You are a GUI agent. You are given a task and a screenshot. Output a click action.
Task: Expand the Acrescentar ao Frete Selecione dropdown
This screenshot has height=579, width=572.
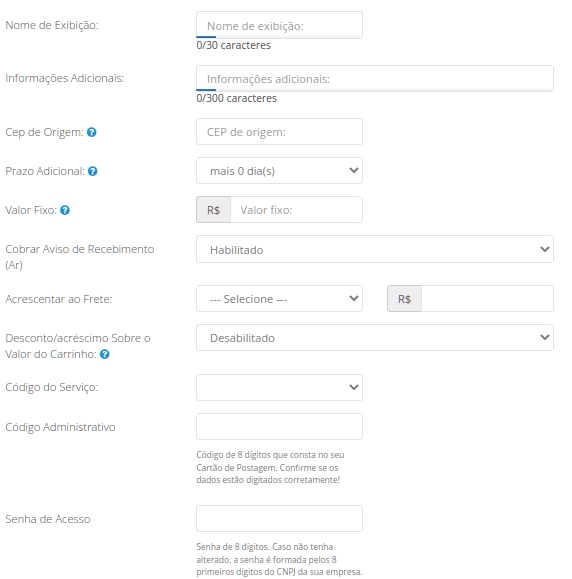click(x=279, y=298)
